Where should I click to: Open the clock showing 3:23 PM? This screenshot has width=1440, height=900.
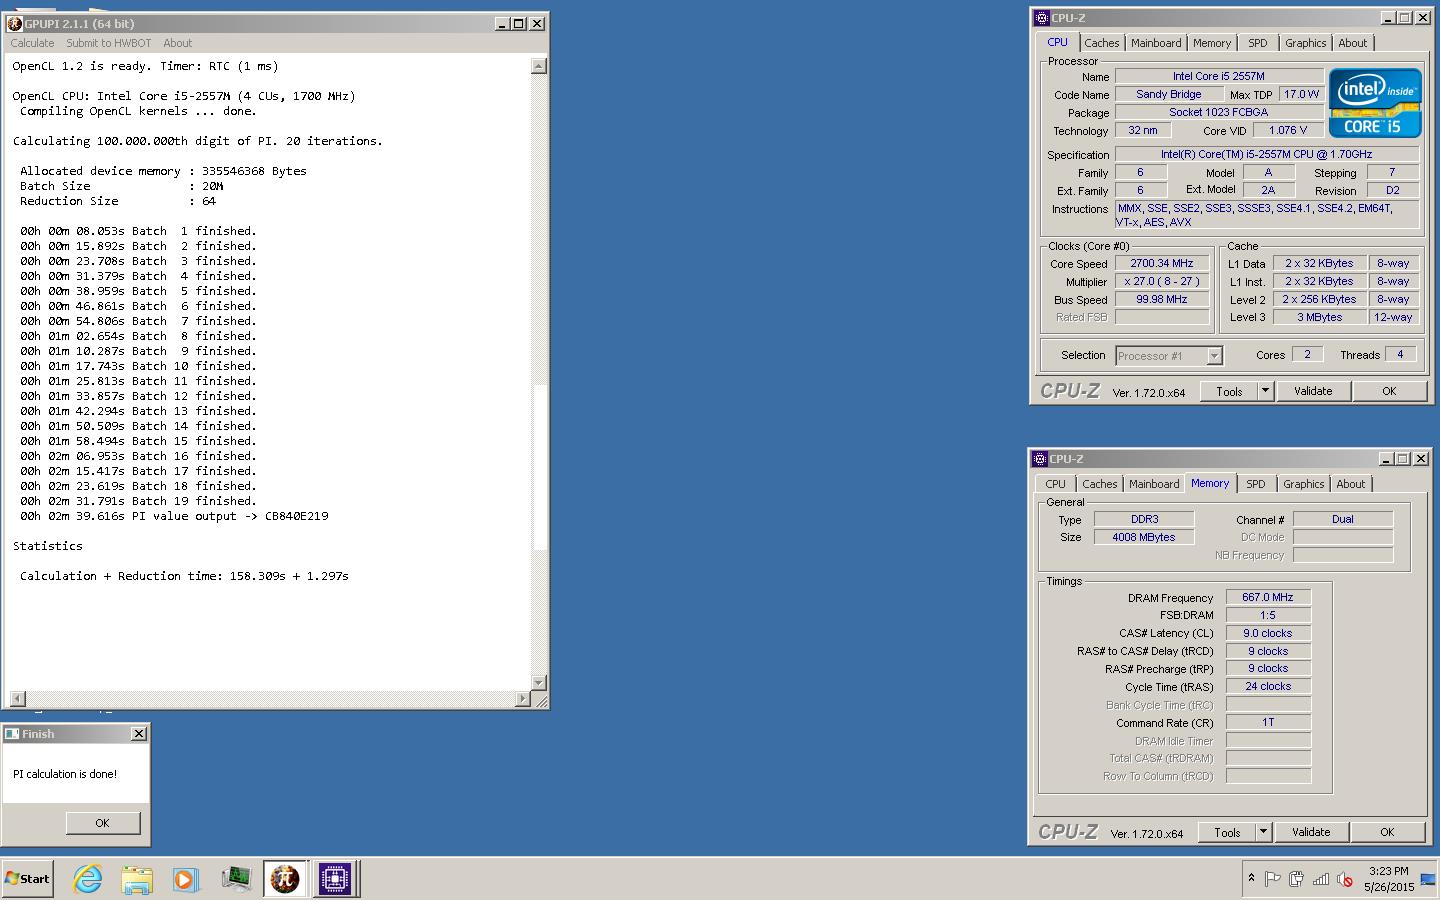point(1389,879)
